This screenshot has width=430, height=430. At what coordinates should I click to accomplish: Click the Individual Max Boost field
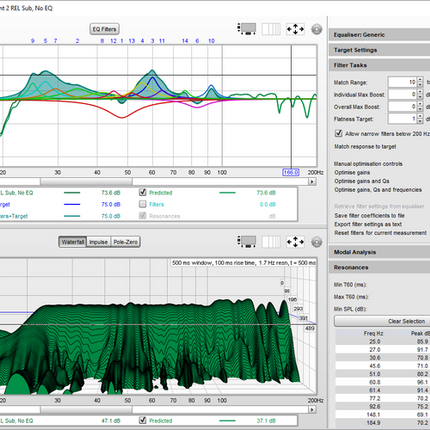[x=402, y=94]
